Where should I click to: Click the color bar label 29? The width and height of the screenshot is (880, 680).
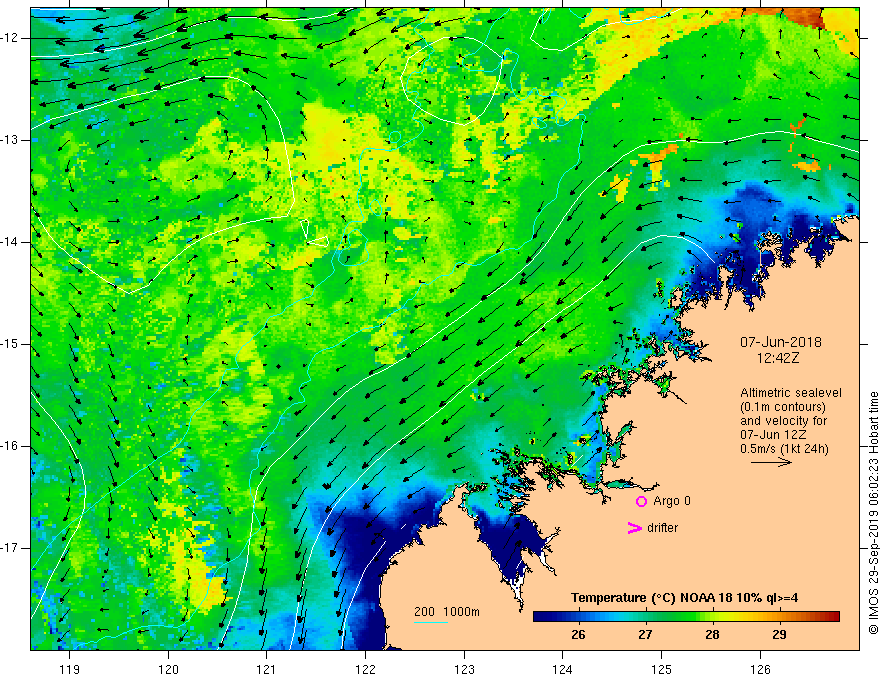pyautogui.click(x=779, y=635)
